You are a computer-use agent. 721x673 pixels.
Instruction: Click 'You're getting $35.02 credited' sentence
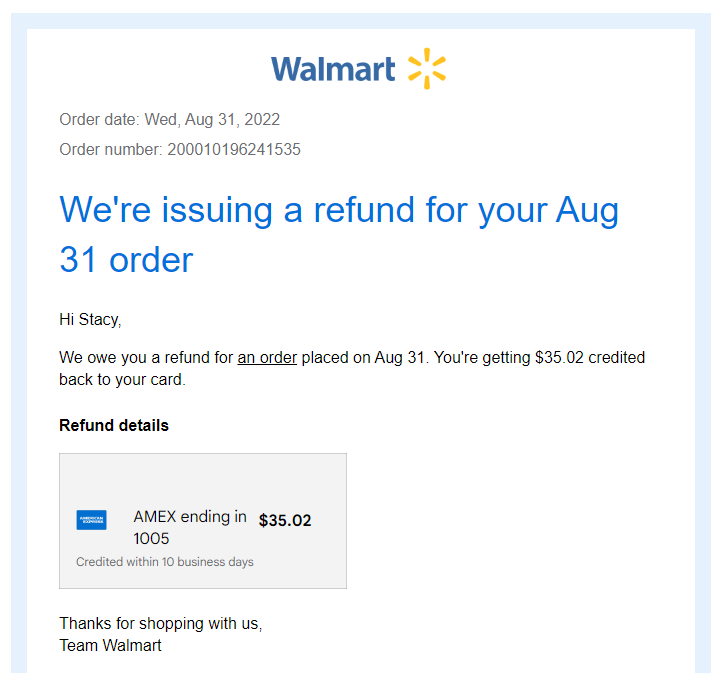pyautogui.click(x=539, y=358)
